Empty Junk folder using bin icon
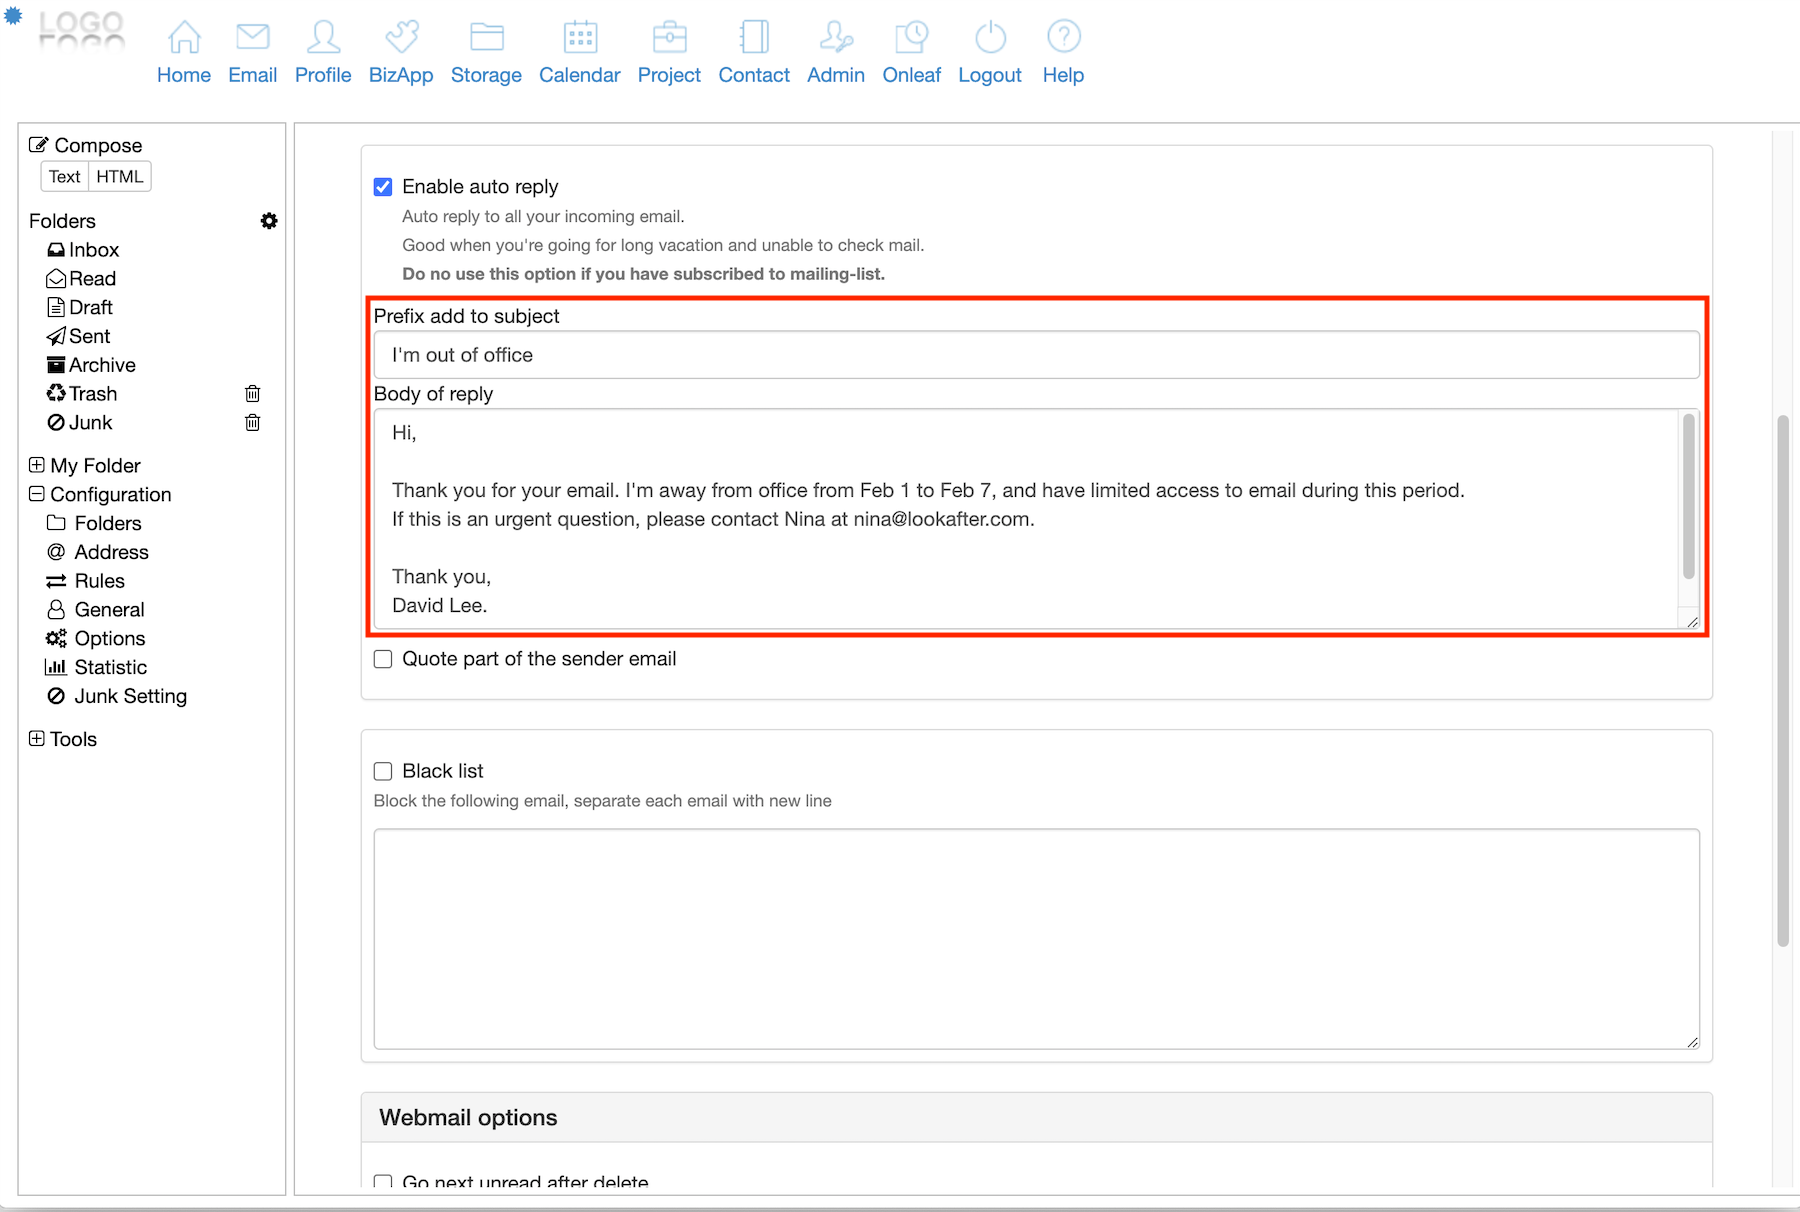 point(253,423)
